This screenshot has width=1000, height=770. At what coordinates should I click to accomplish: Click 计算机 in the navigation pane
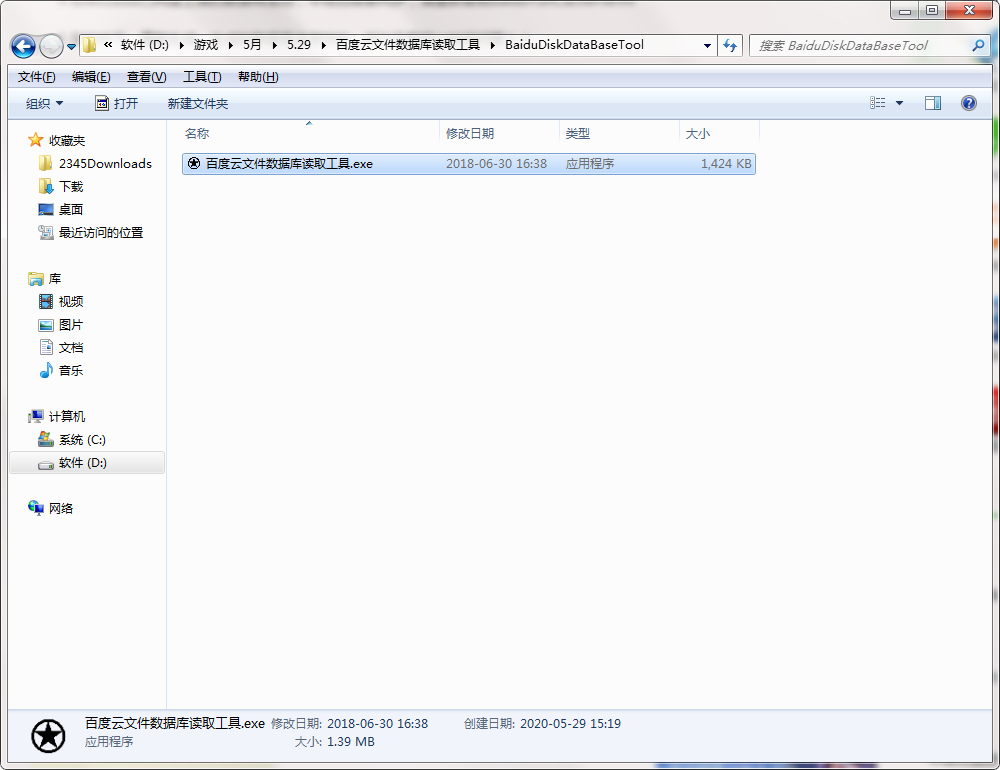point(67,417)
